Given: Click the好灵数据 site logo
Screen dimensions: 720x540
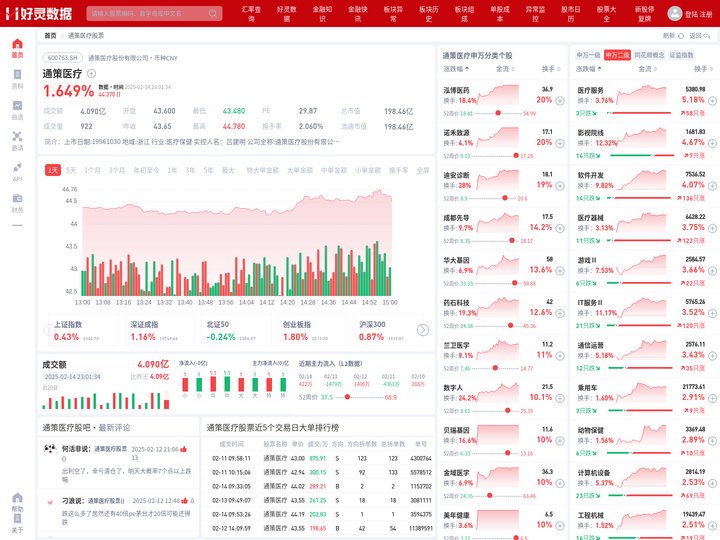Looking at the screenshot, I should pyautogui.click(x=39, y=13).
